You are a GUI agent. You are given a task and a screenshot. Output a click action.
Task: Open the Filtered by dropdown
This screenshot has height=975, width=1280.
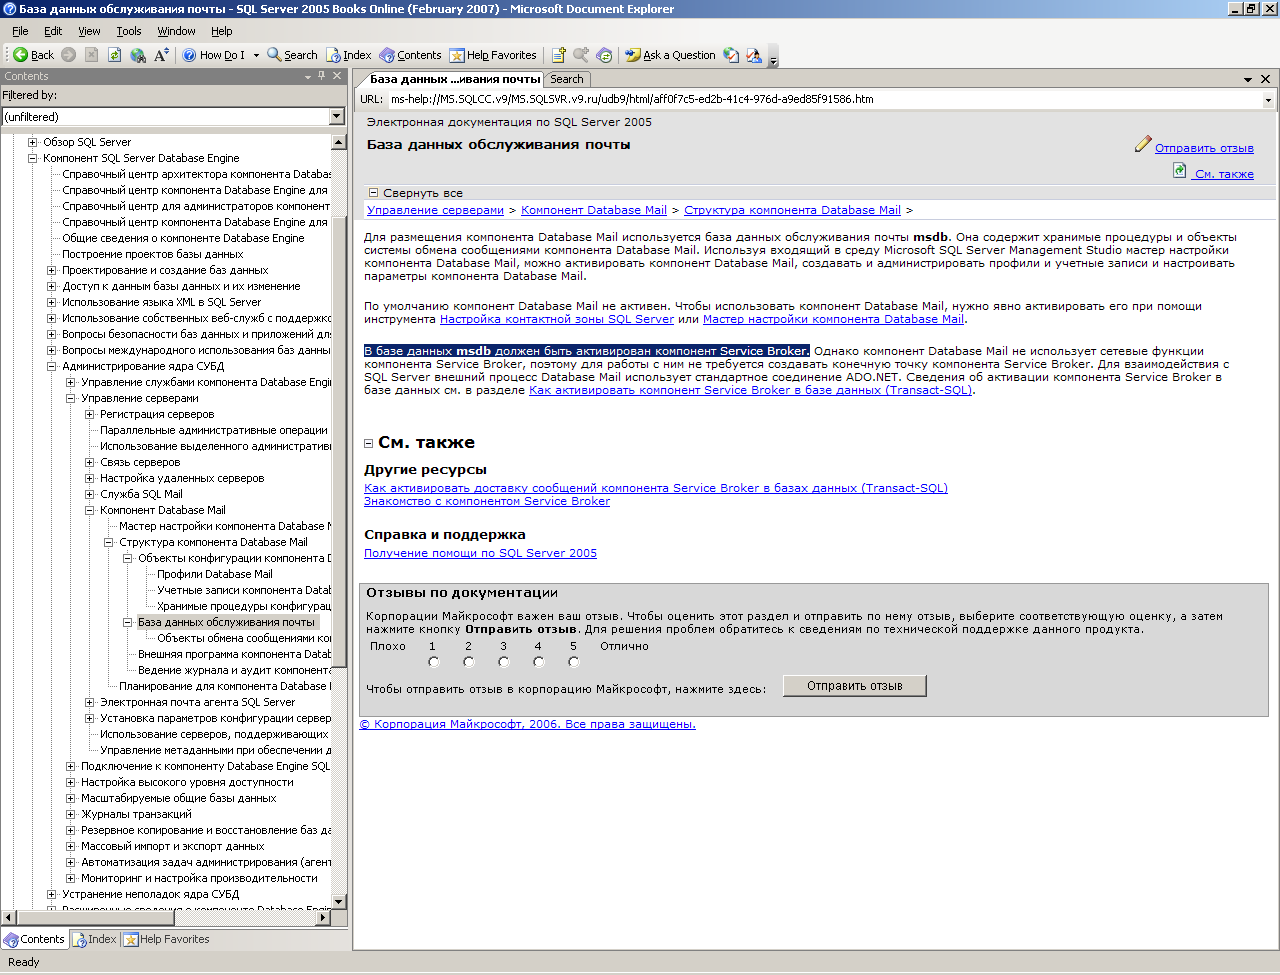tap(336, 117)
